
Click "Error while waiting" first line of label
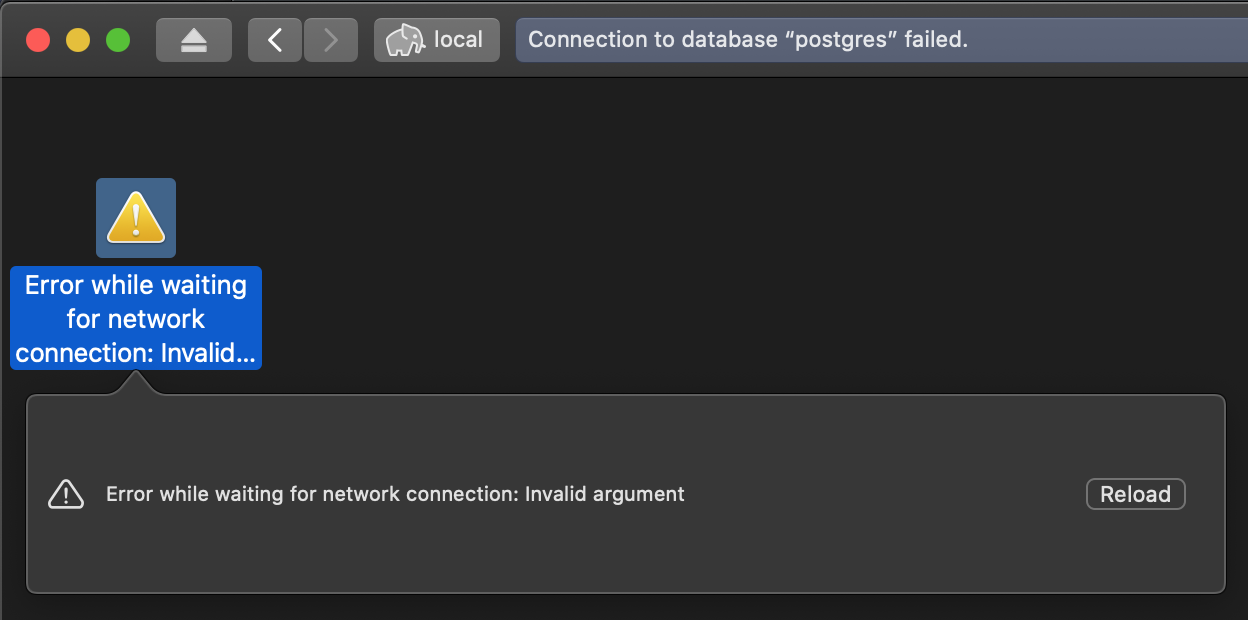(136, 285)
